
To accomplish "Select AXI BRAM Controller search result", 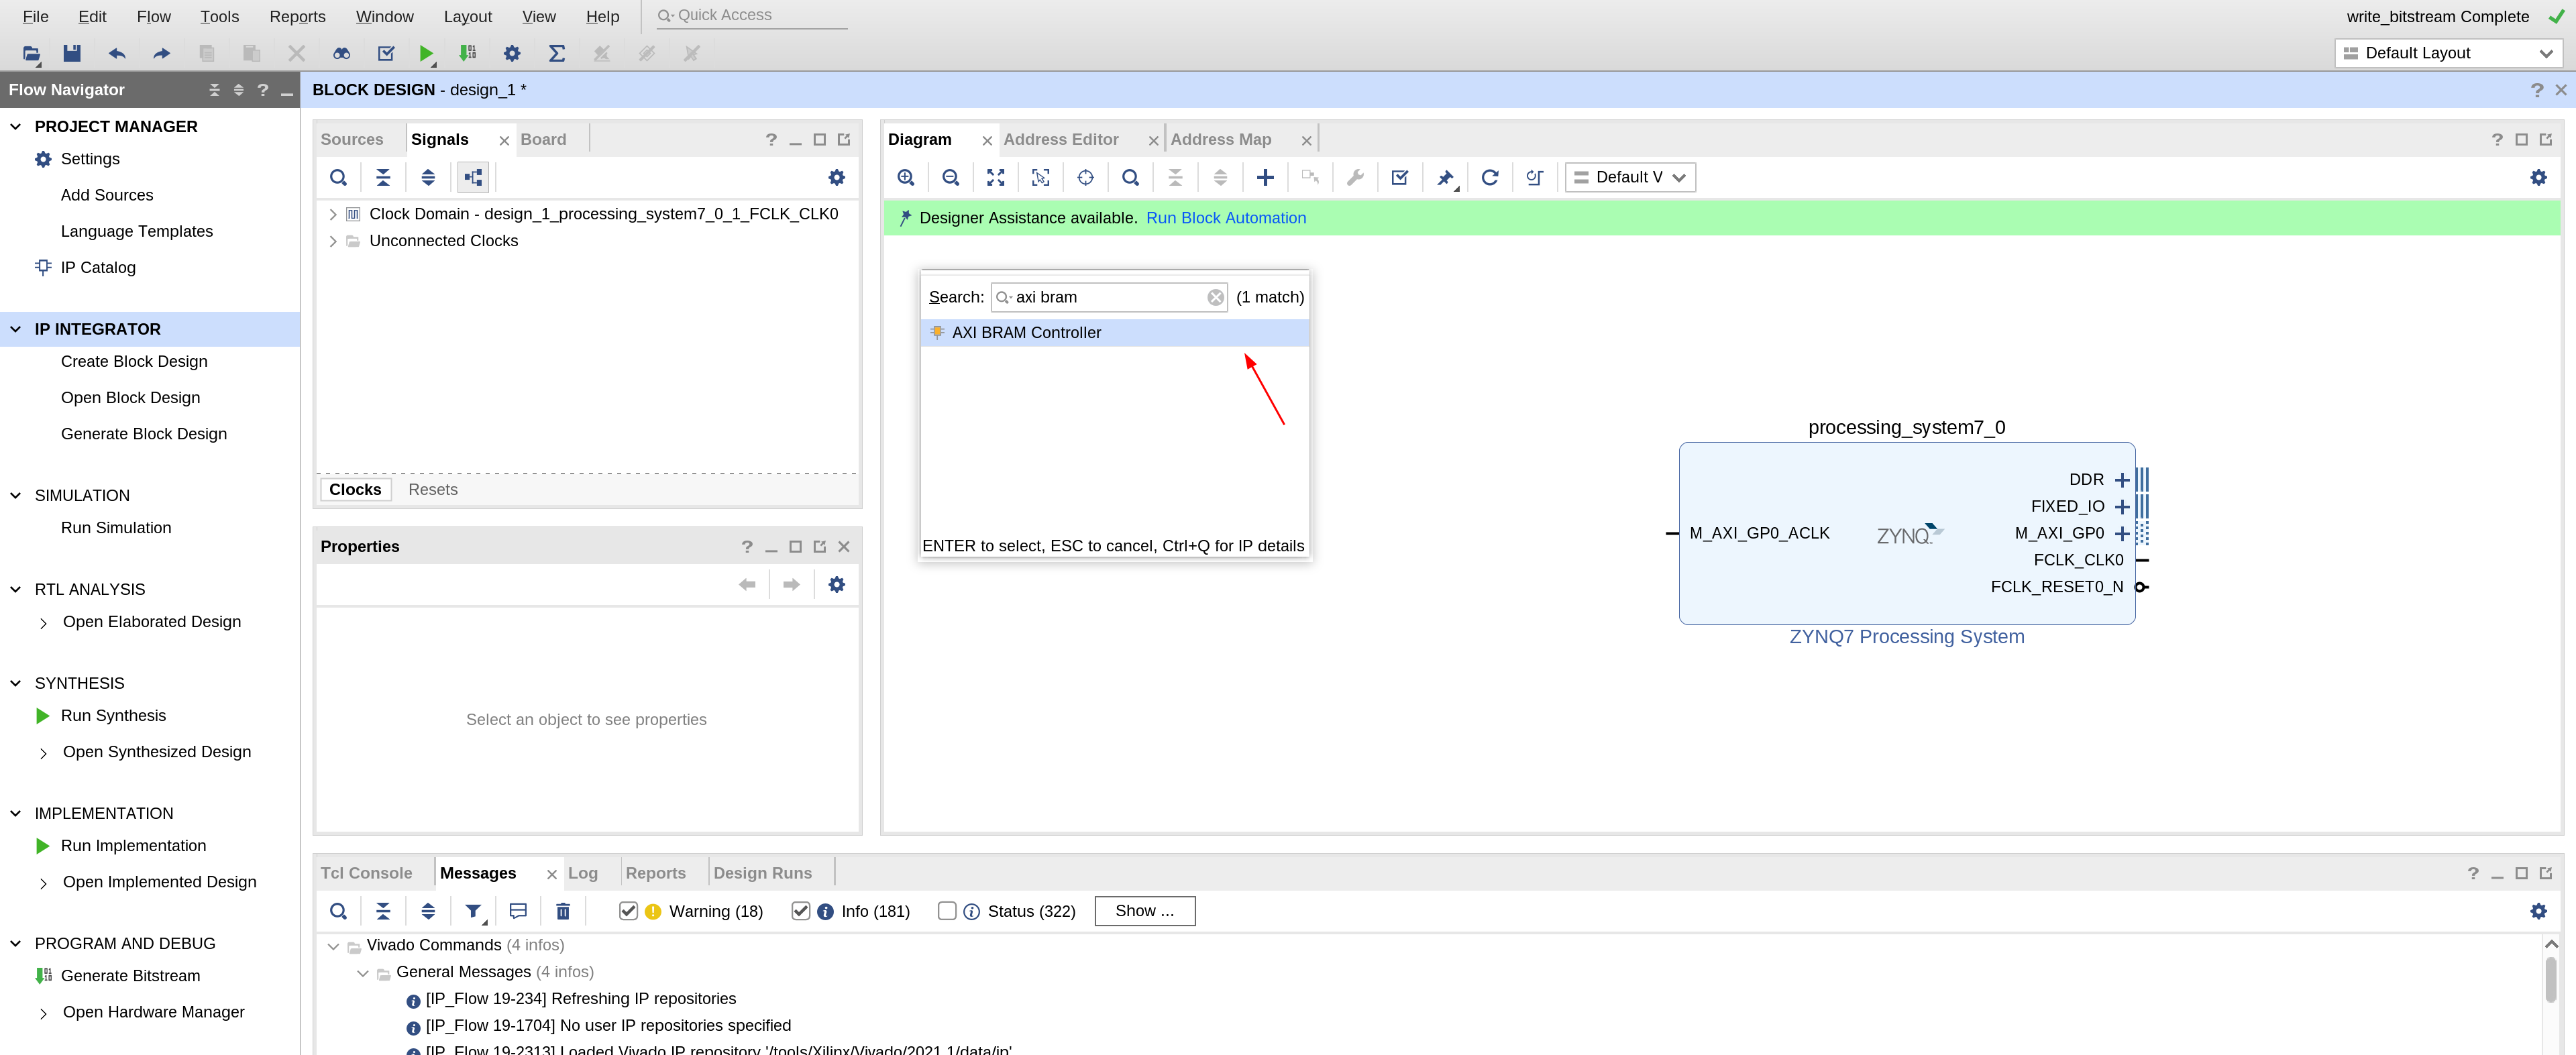I will [1026, 332].
